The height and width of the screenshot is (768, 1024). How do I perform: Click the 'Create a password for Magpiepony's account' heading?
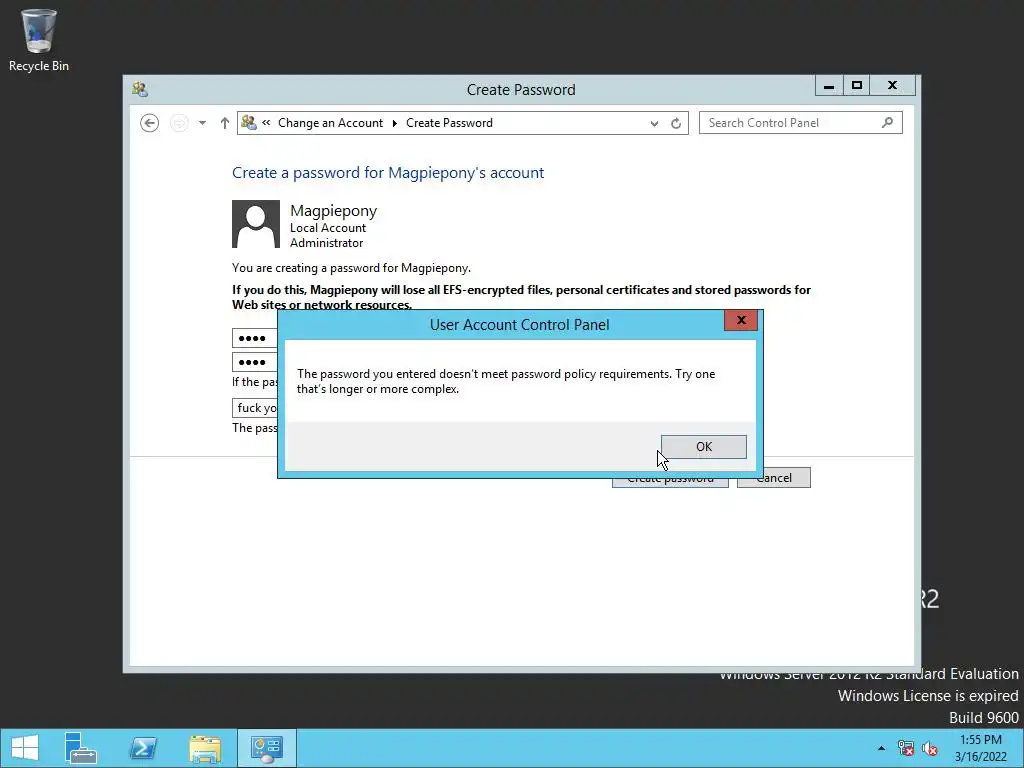click(388, 173)
